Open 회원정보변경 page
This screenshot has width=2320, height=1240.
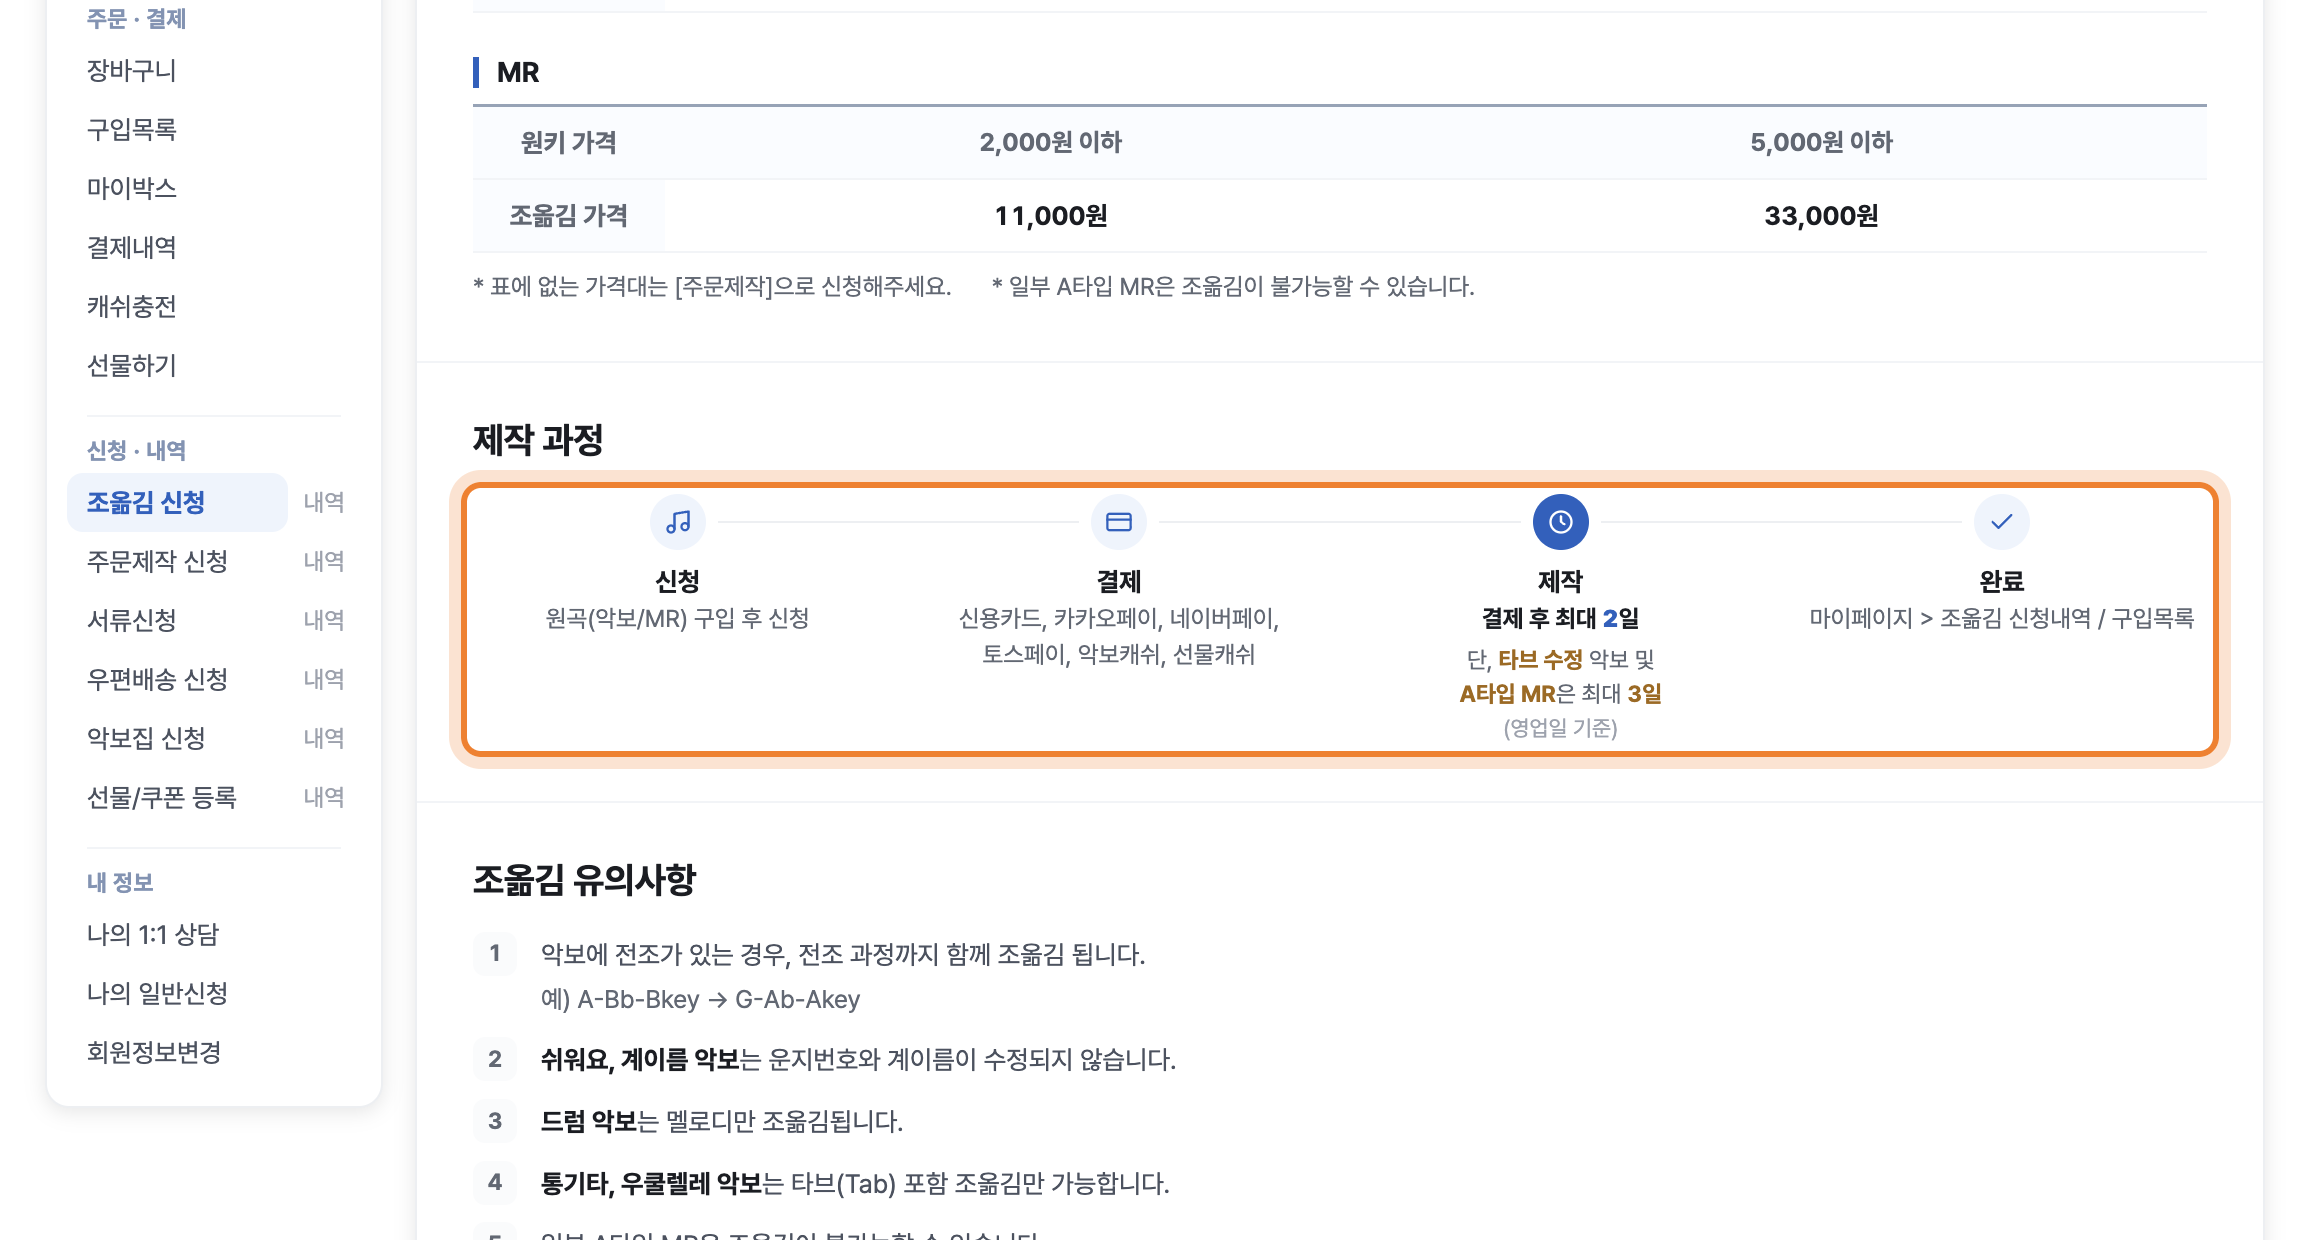click(154, 1052)
